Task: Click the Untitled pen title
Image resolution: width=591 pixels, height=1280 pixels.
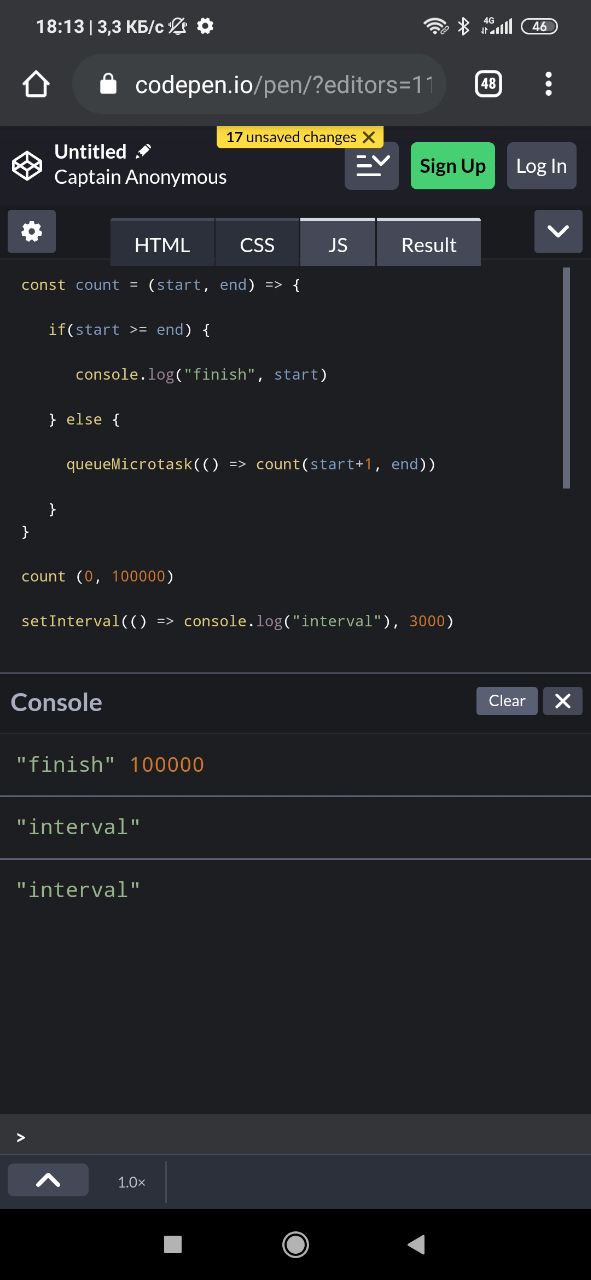Action: click(90, 152)
